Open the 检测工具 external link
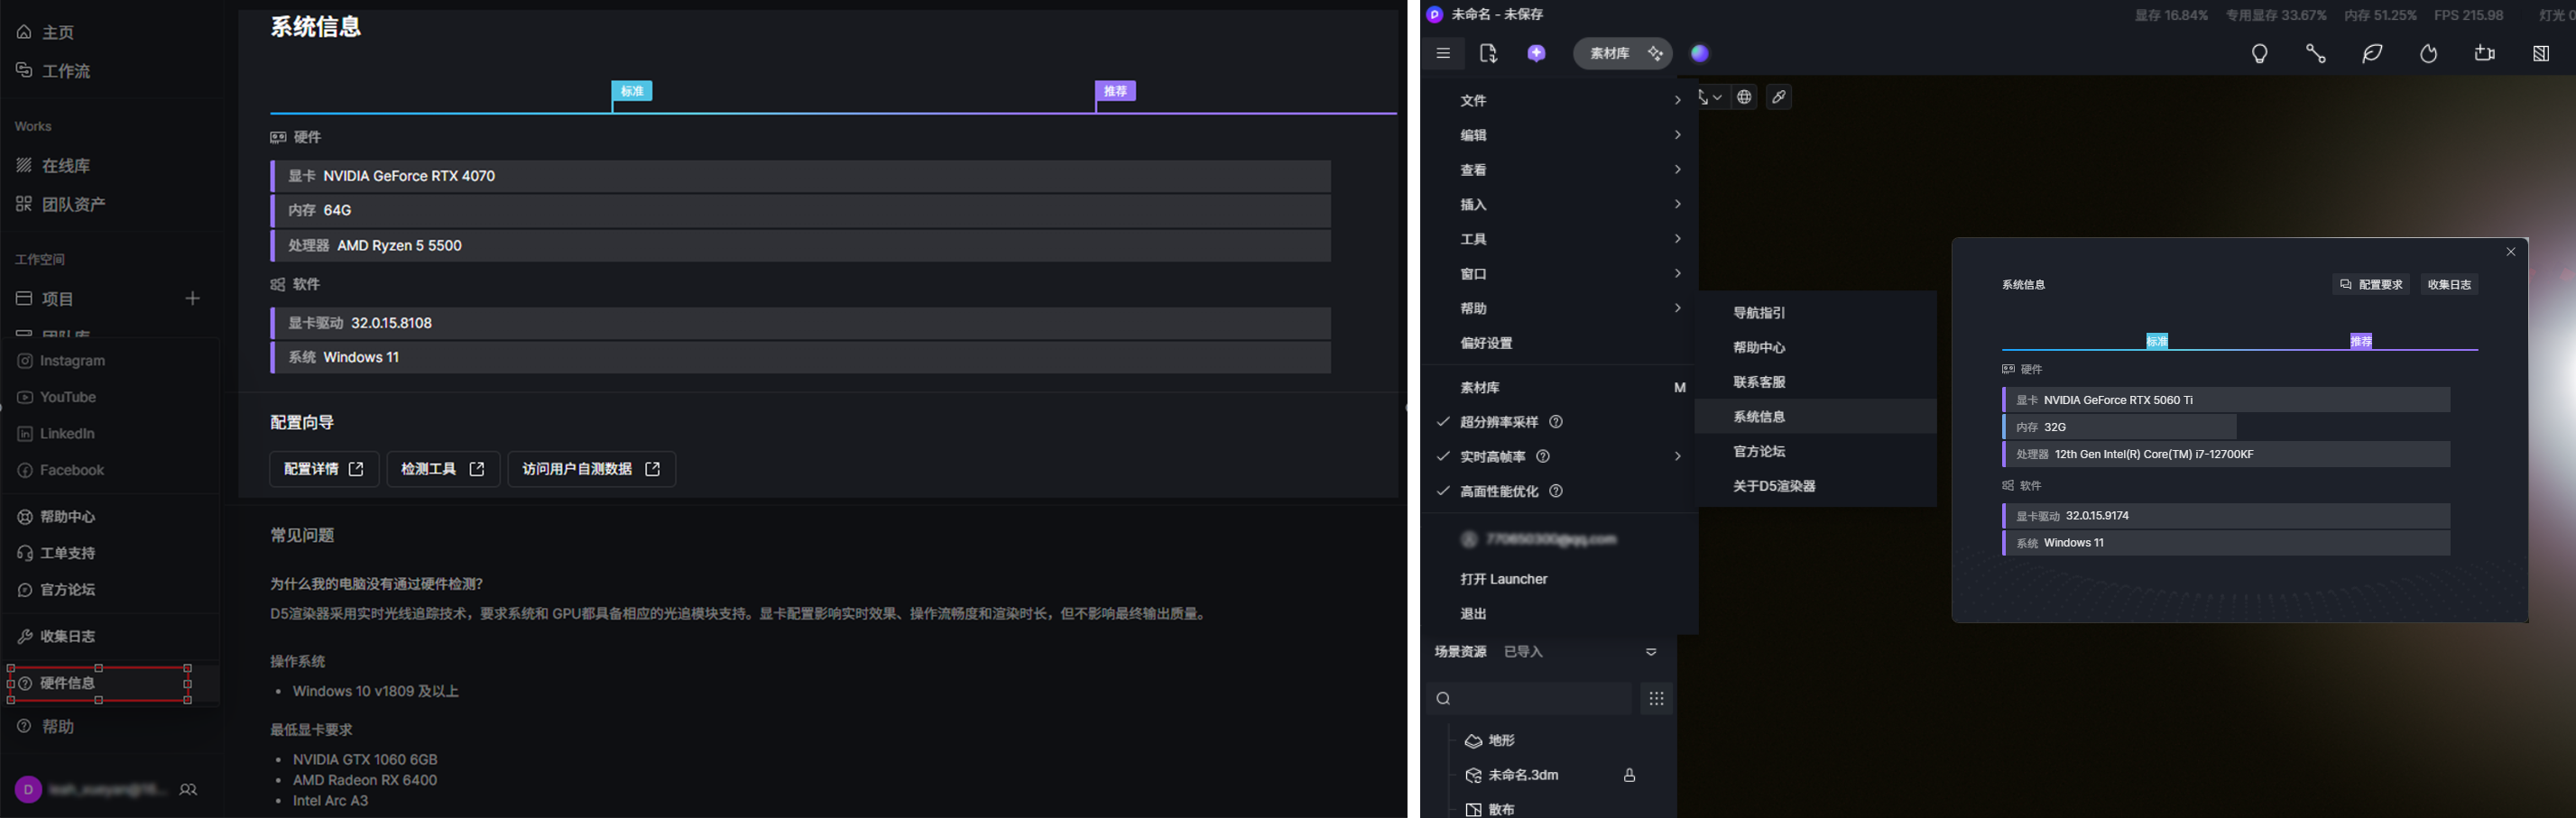 pos(443,469)
